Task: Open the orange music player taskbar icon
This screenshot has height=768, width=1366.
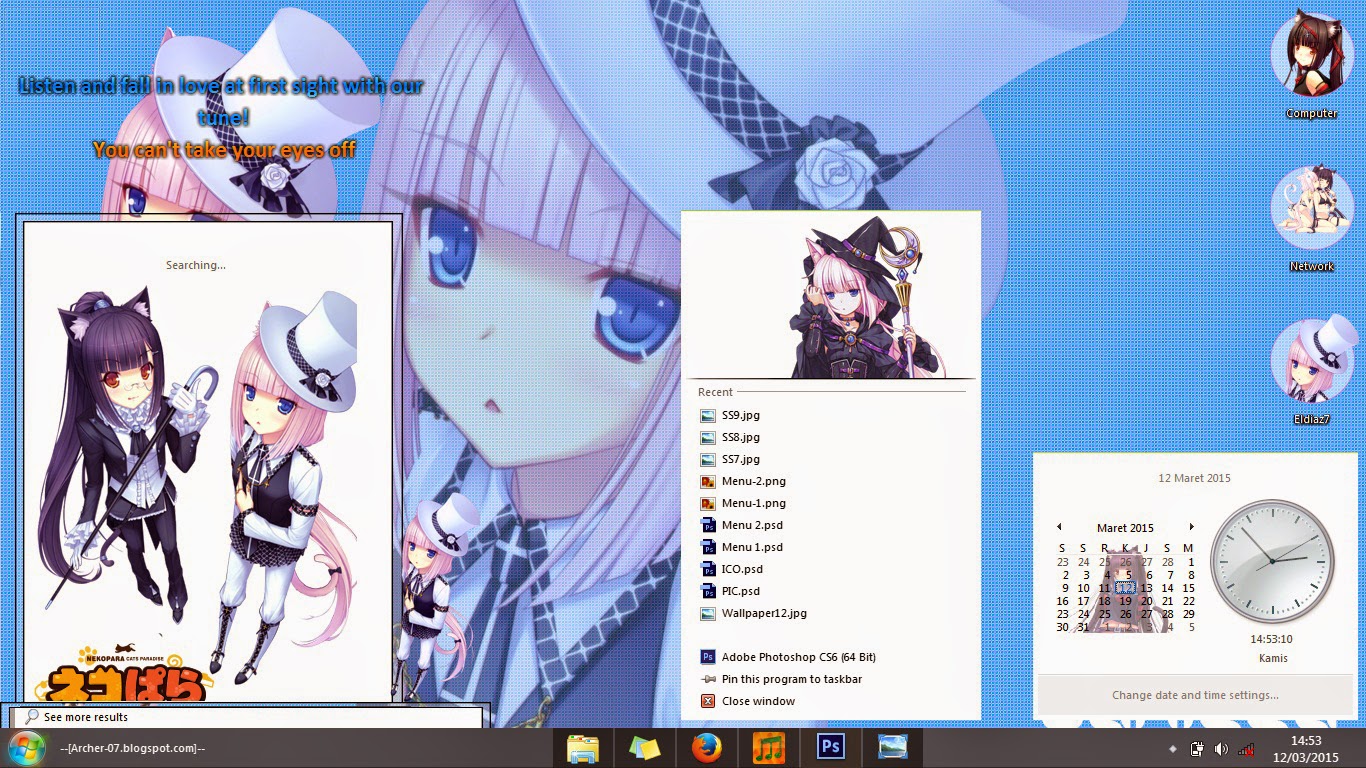Action: (x=768, y=748)
